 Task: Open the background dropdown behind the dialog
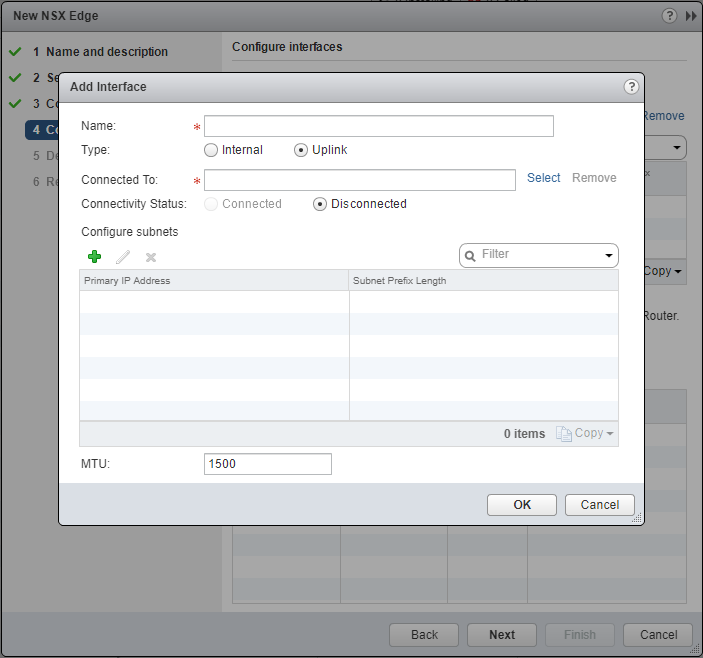tap(677, 148)
